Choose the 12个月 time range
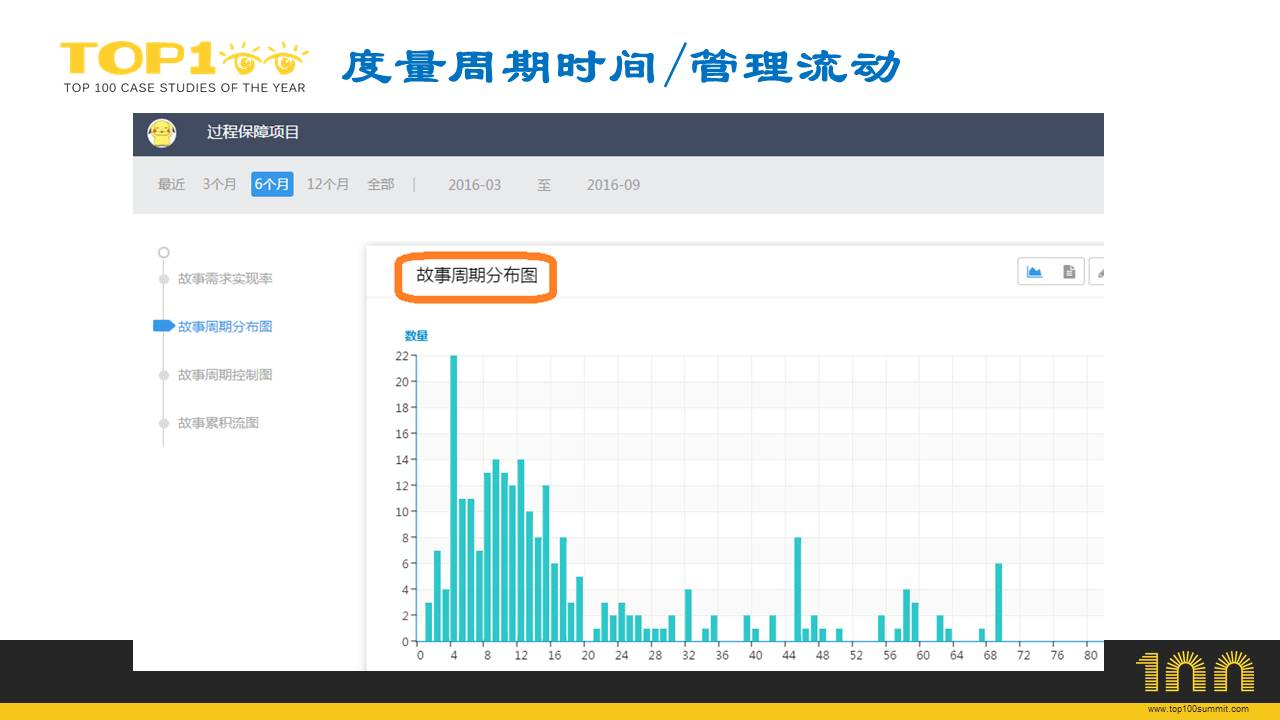This screenshot has width=1280, height=720. 328,184
